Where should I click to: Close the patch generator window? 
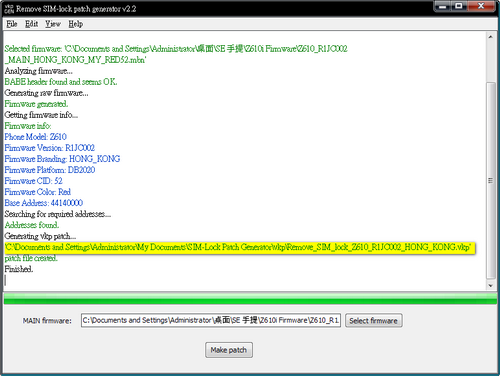(481, 6)
